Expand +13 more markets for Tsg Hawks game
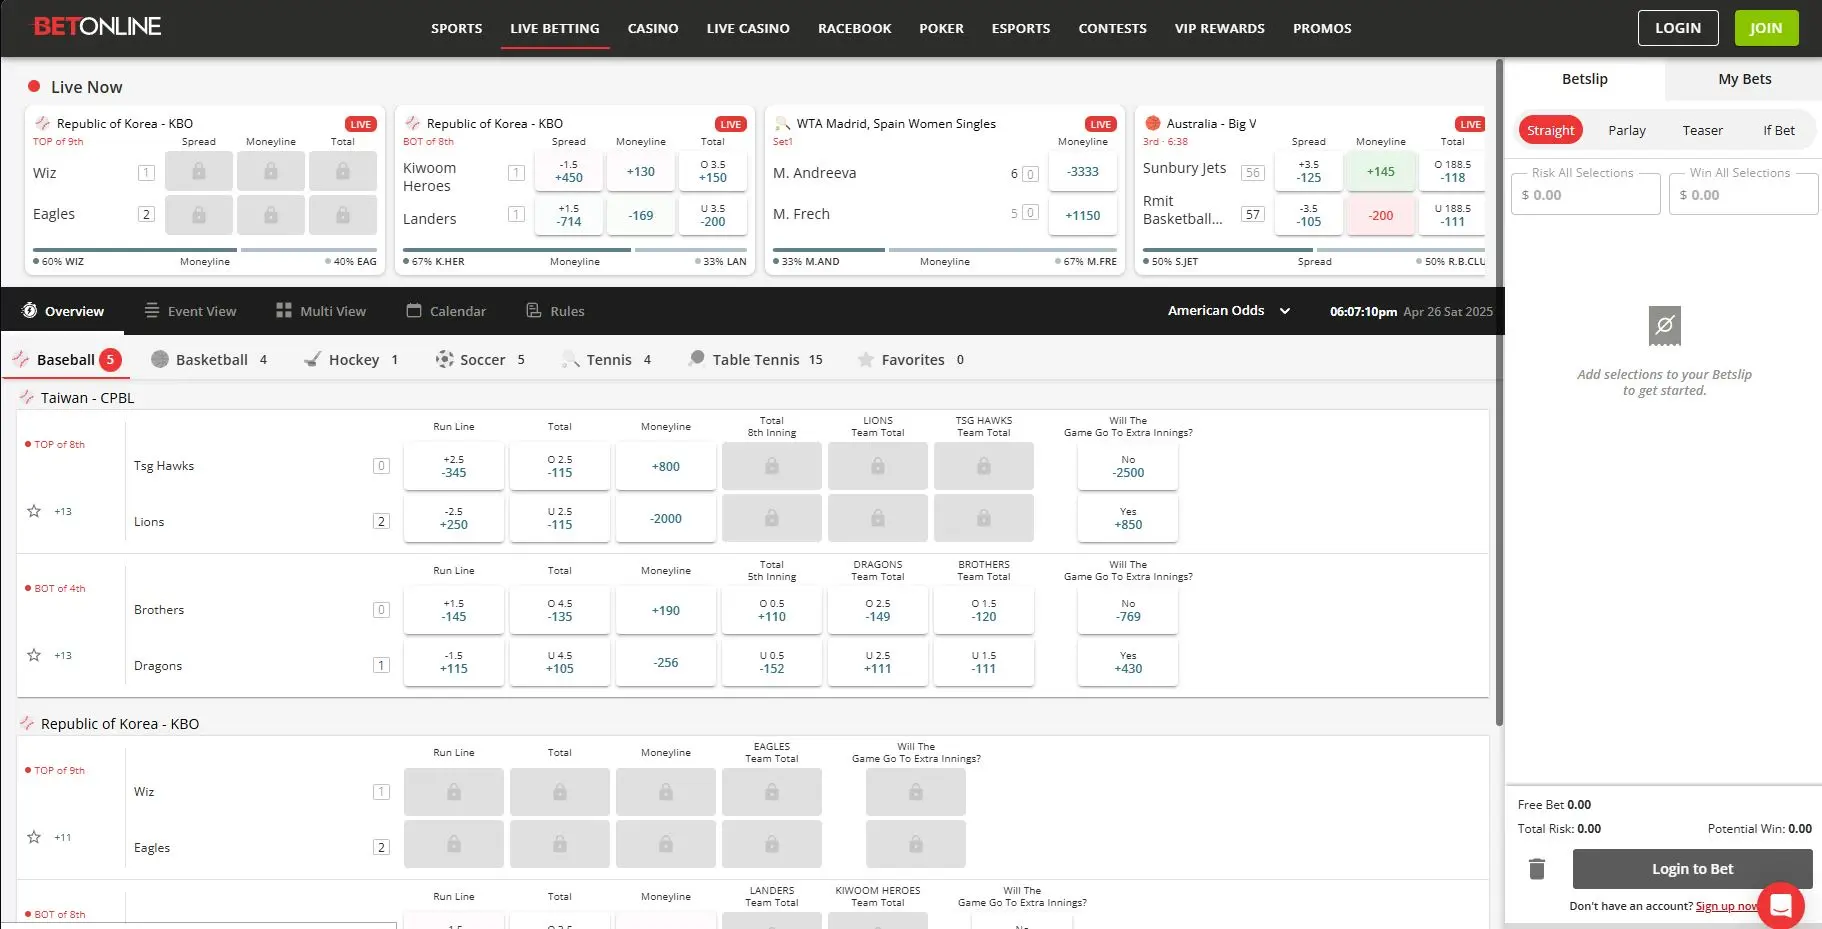 coord(63,511)
